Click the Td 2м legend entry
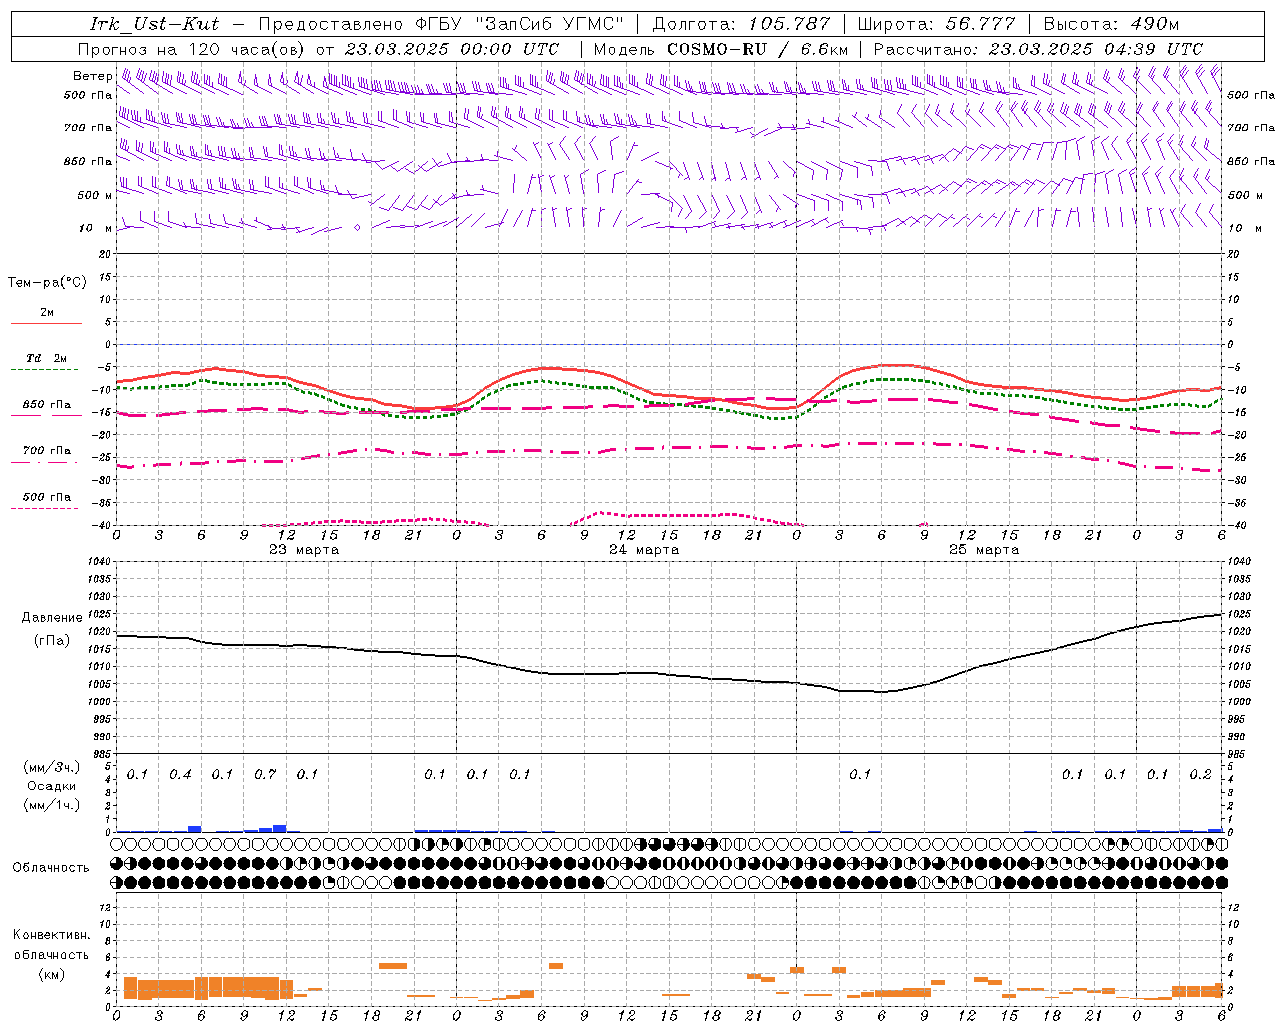 click(46, 358)
